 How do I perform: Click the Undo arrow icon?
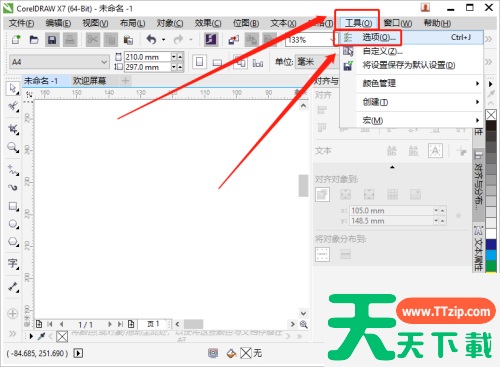(151, 40)
